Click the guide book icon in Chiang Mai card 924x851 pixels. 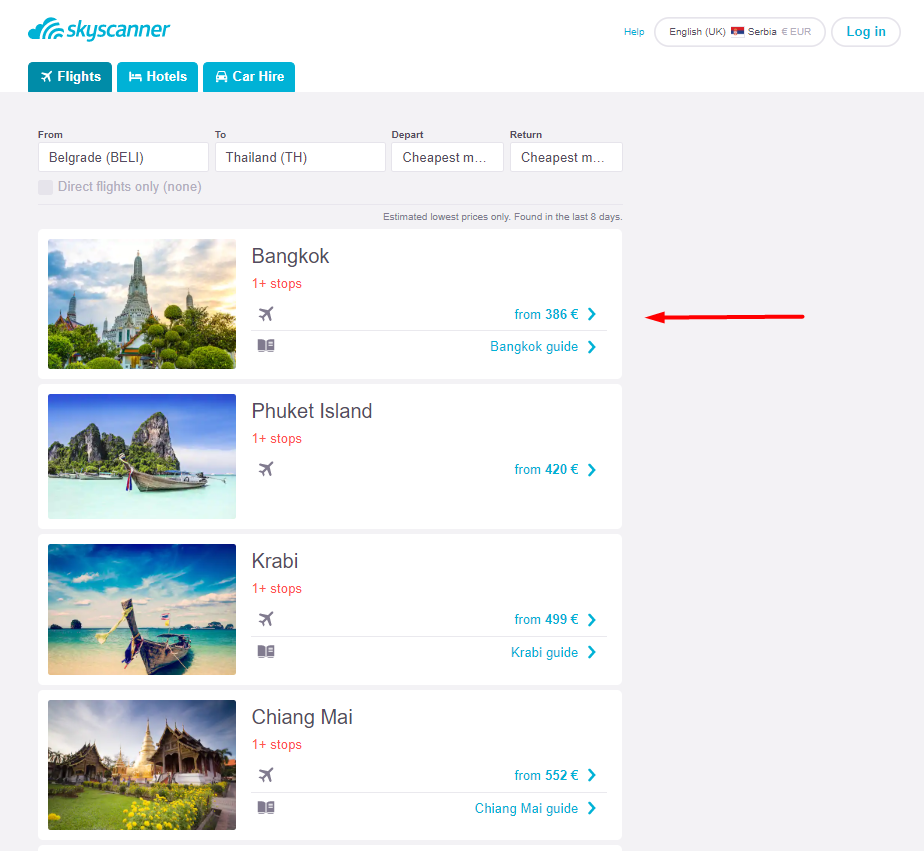coord(266,808)
